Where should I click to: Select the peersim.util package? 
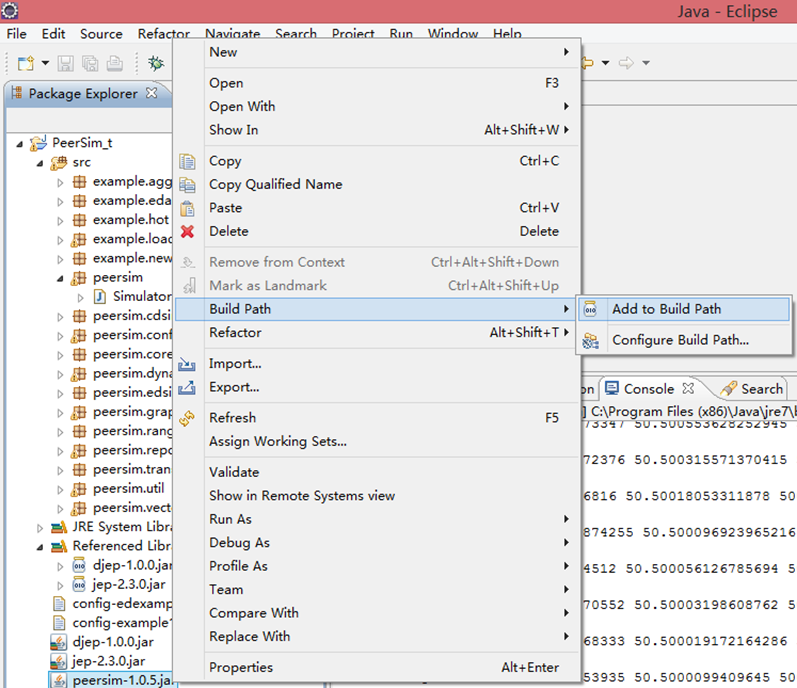128,488
